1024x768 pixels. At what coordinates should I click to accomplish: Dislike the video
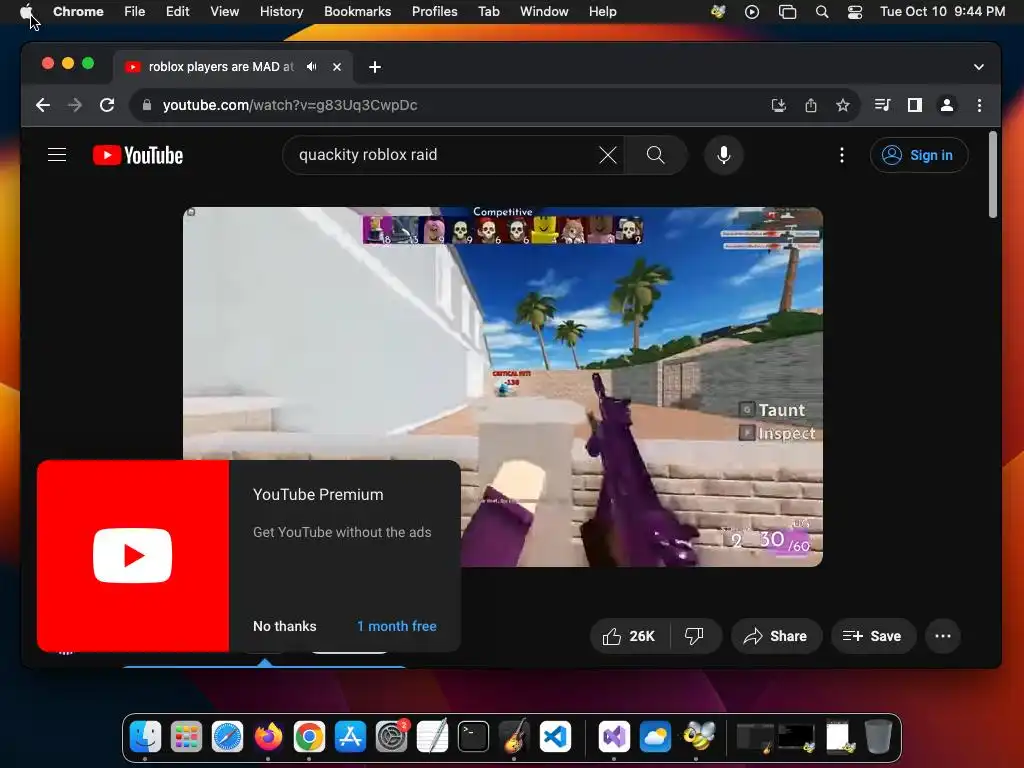[694, 635]
